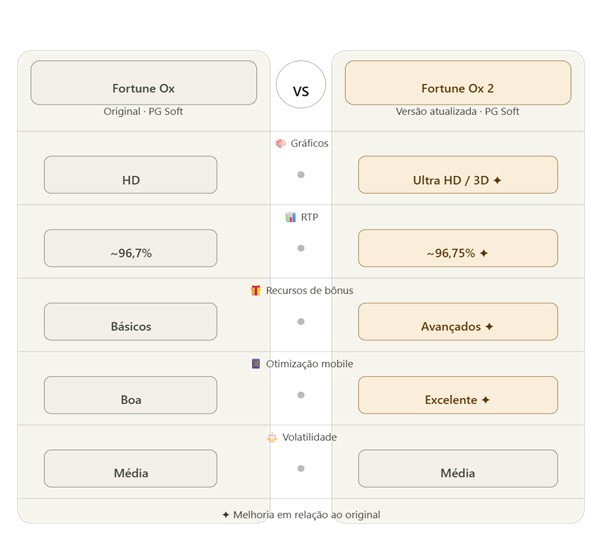
Task: Click the mobile phone icon beside Otimização
Action: pos(256,364)
